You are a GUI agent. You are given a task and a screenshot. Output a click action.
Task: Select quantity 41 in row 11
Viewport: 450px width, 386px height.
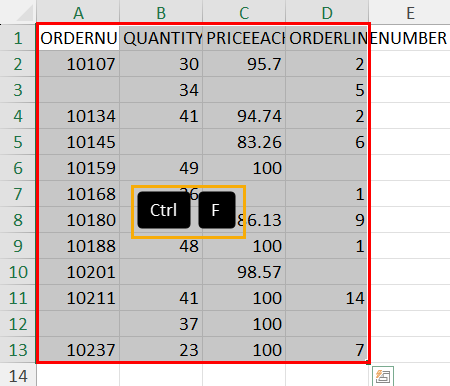(161, 298)
